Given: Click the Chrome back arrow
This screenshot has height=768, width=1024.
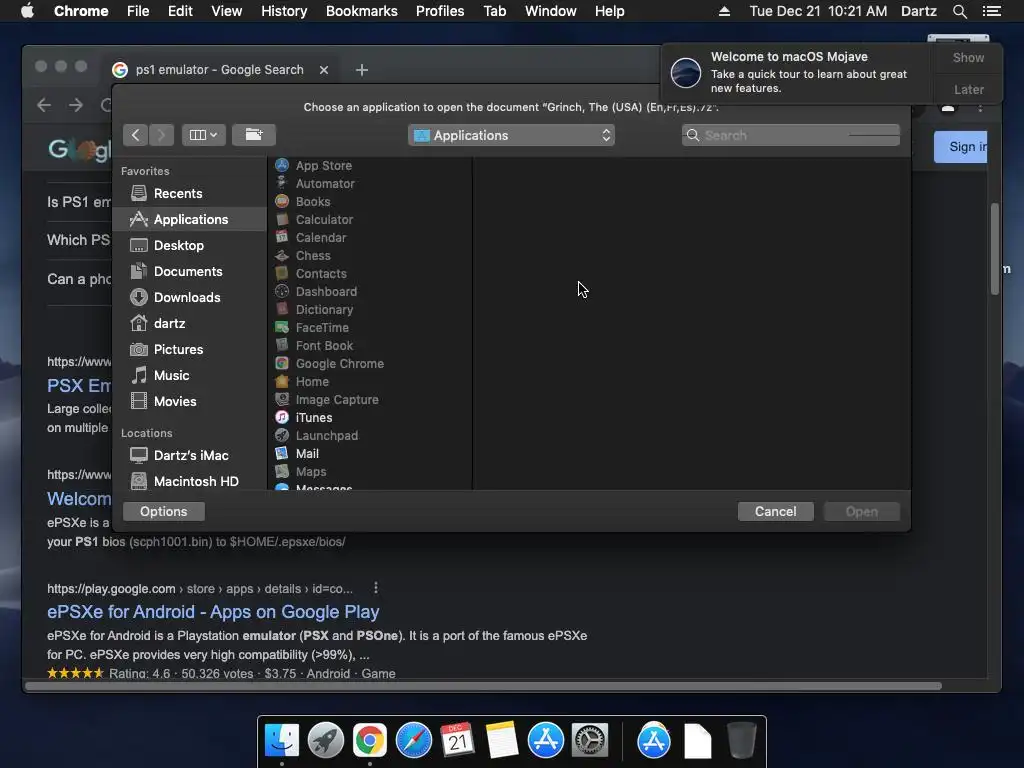Looking at the screenshot, I should [44, 104].
